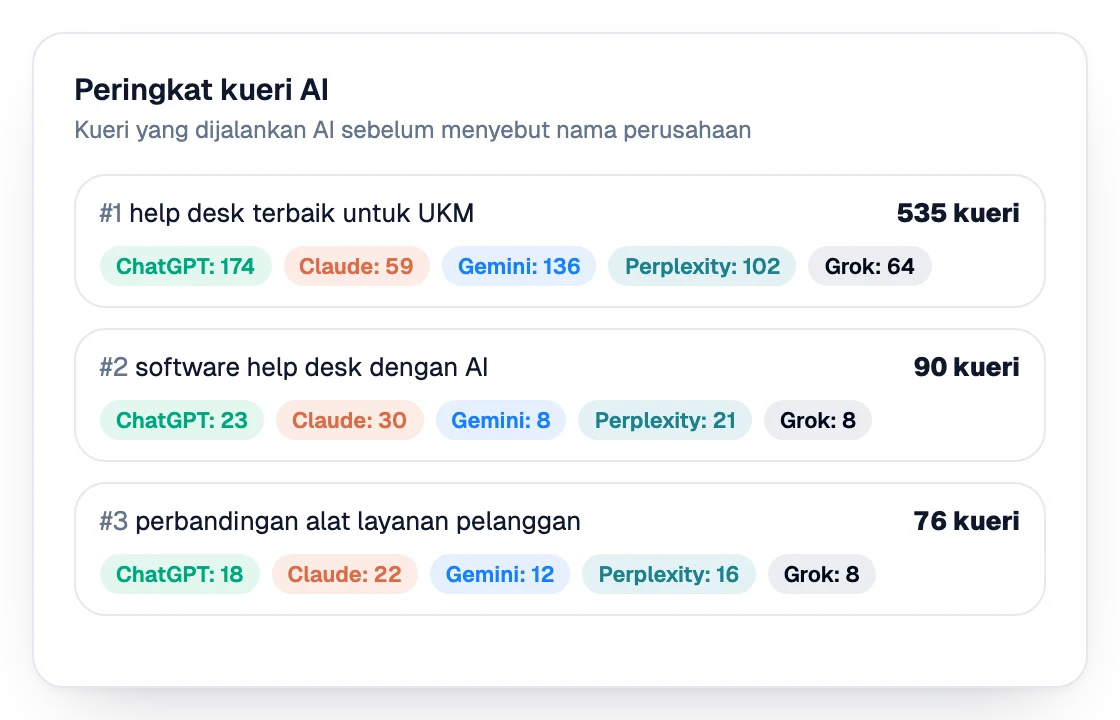Click the 'Claude: 22' badge
1120x720 pixels.
[344, 574]
